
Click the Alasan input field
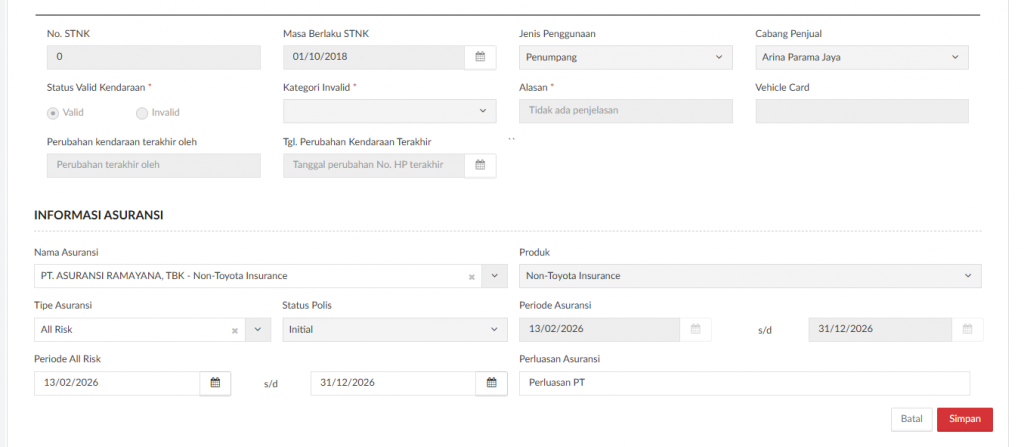coord(626,111)
